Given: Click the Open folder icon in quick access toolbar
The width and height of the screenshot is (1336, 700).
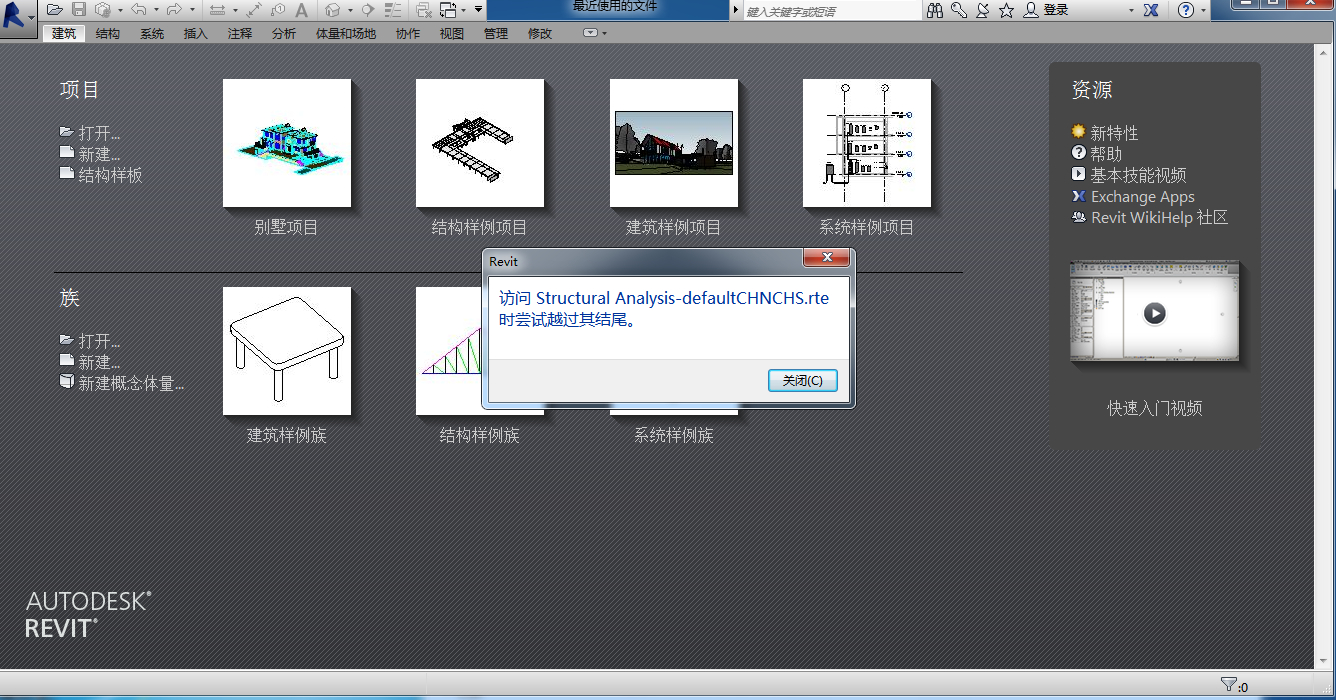Looking at the screenshot, I should 55,10.
